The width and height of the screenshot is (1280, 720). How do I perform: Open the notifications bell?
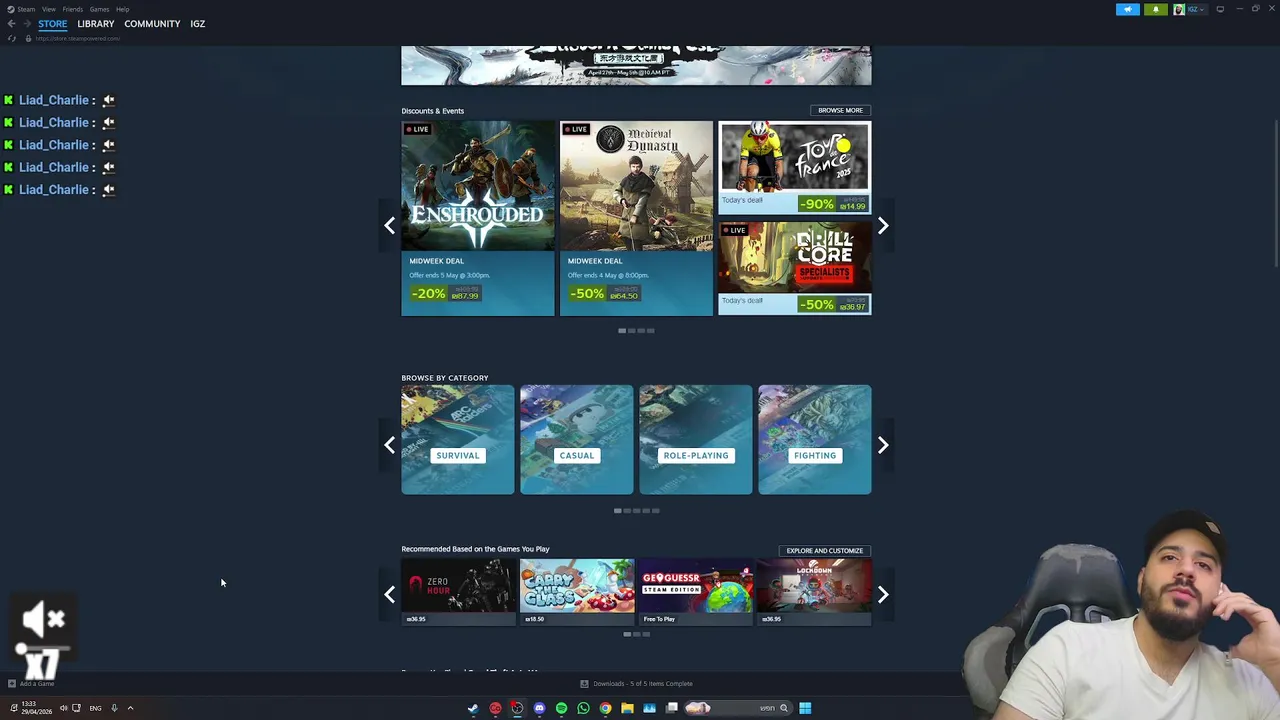[x=1156, y=9]
